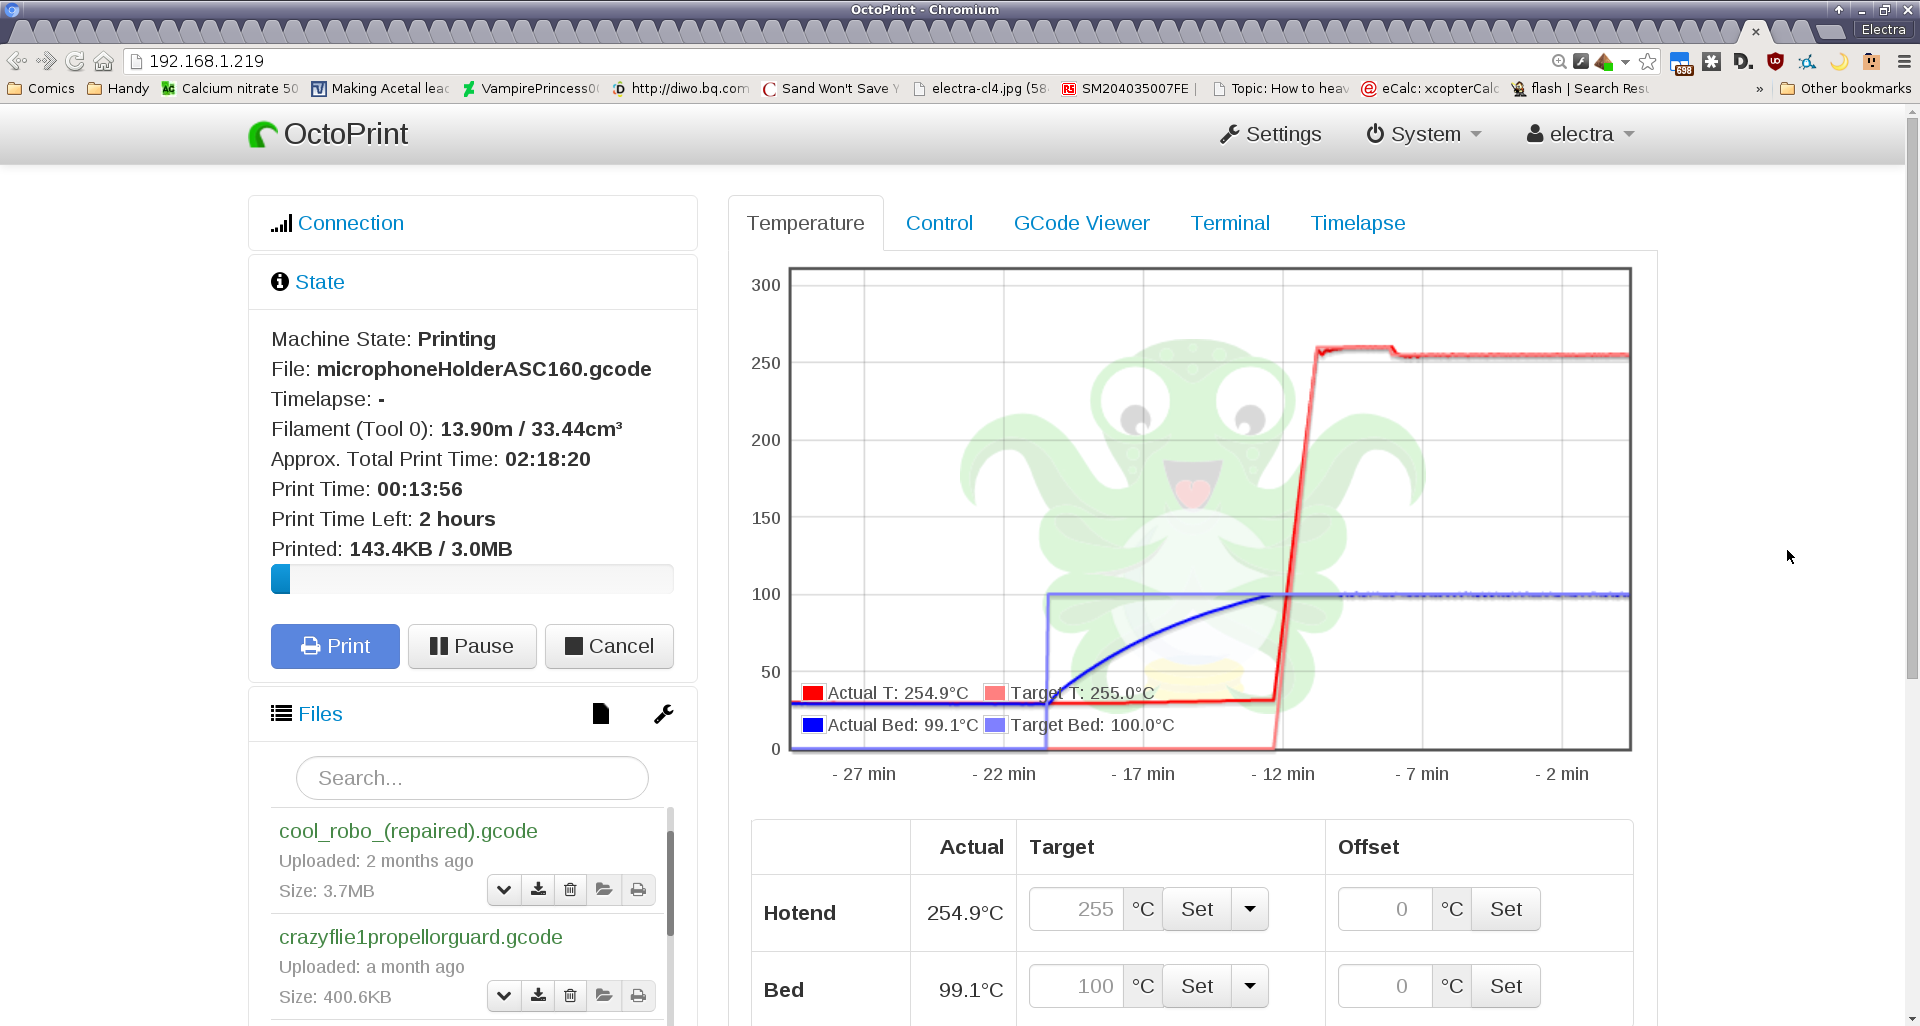Open the System menu

1424,134
